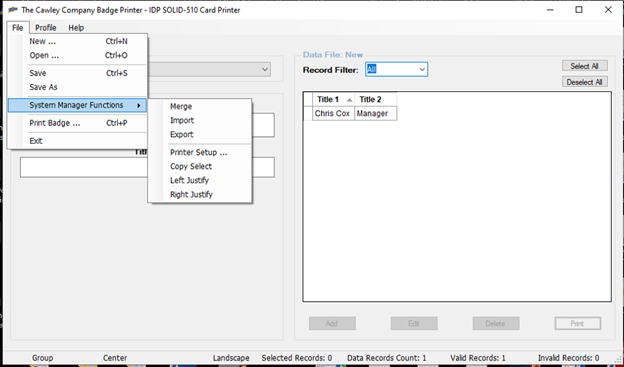Choose Copy Select in submenu
Screen dimensions: 624x367
[x=200, y=166]
